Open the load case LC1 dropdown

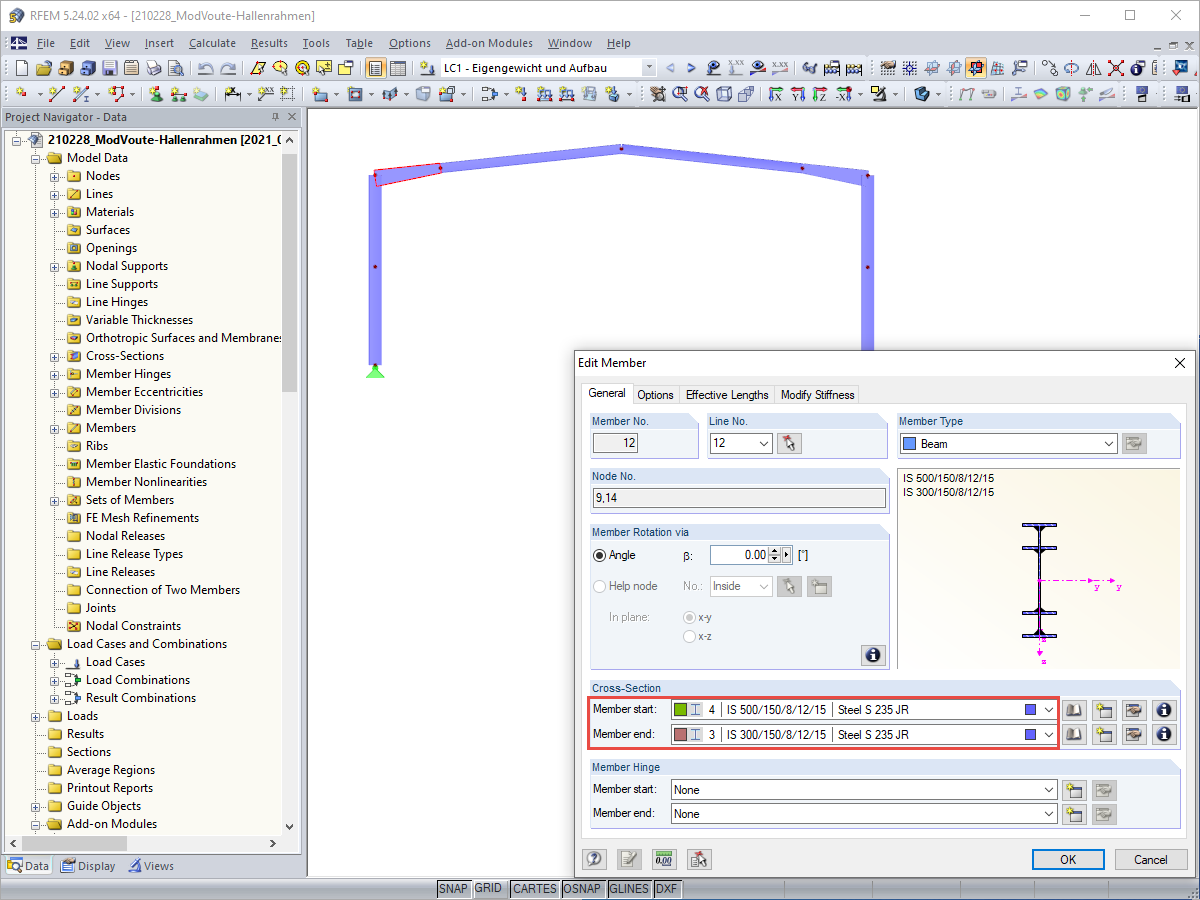(x=649, y=68)
